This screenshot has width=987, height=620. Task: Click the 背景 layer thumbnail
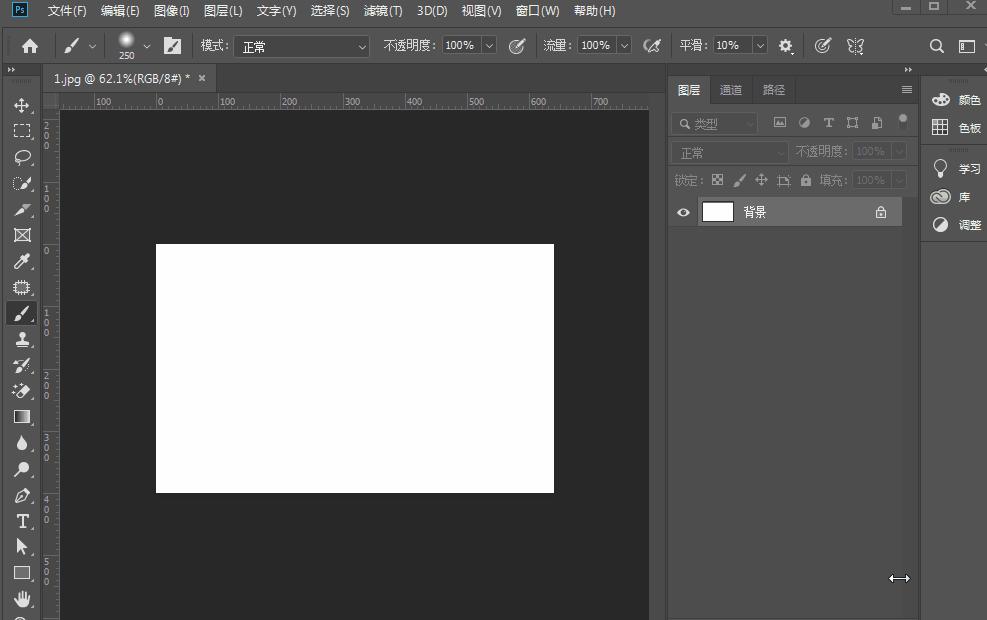point(718,212)
